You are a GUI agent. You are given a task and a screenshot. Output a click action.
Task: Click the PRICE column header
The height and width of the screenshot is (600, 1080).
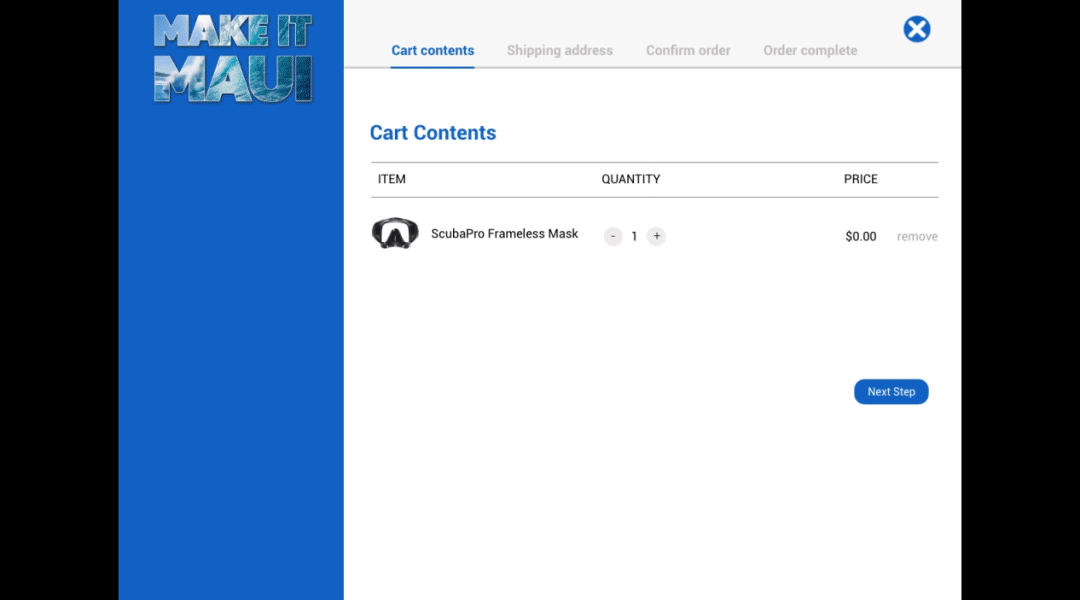(x=860, y=179)
